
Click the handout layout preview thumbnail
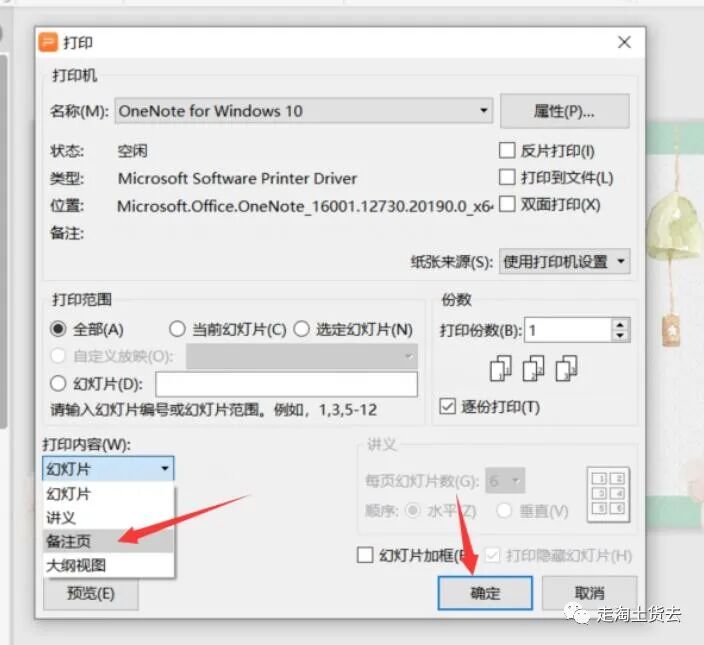coord(608,495)
